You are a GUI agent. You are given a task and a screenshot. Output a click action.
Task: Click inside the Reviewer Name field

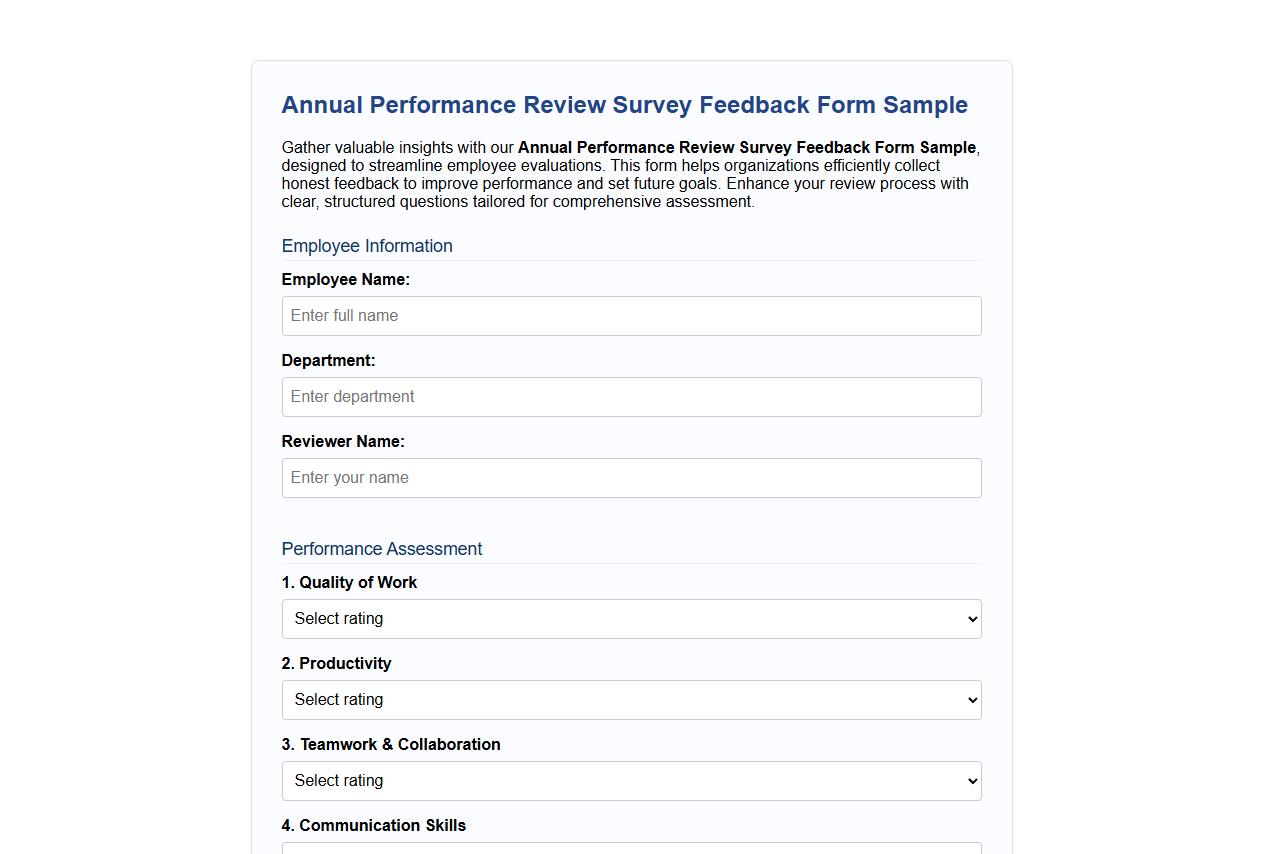[x=631, y=478]
